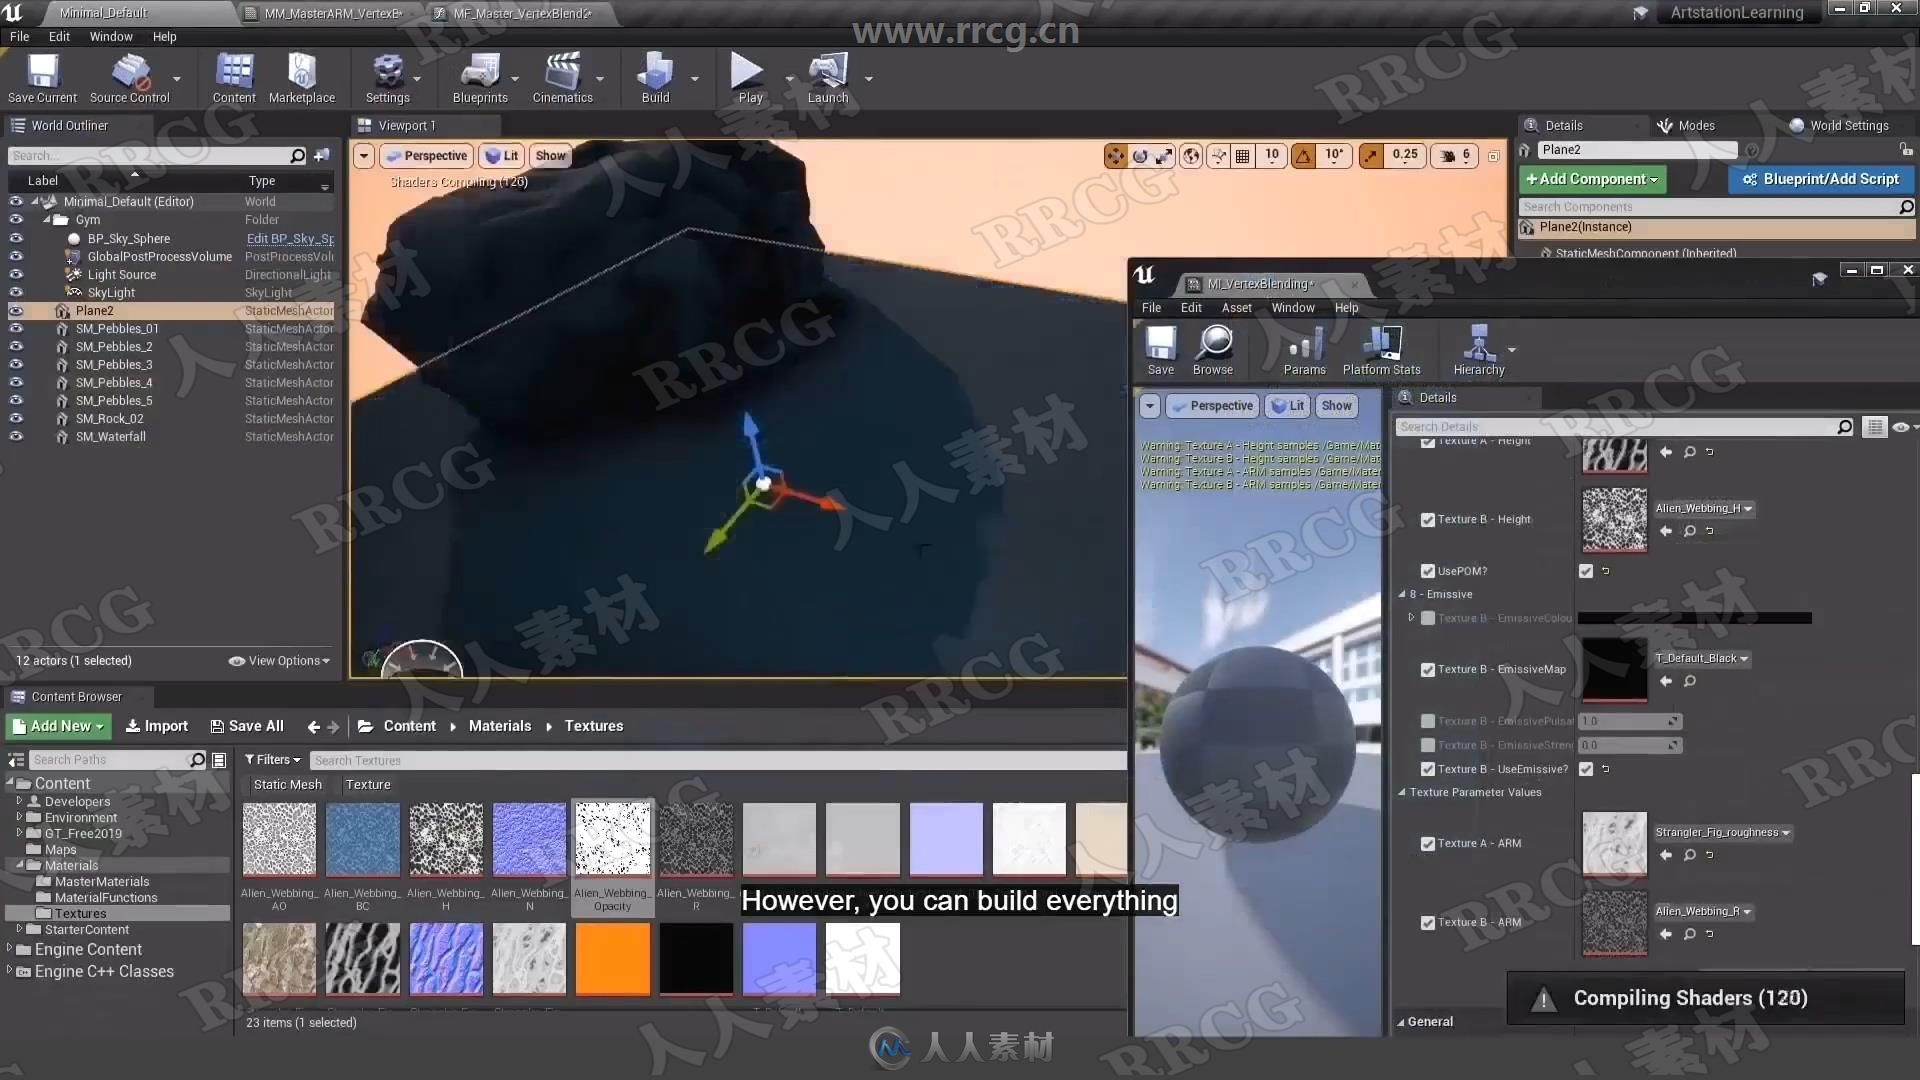Click the Asset menu in material editor

[1236, 307]
